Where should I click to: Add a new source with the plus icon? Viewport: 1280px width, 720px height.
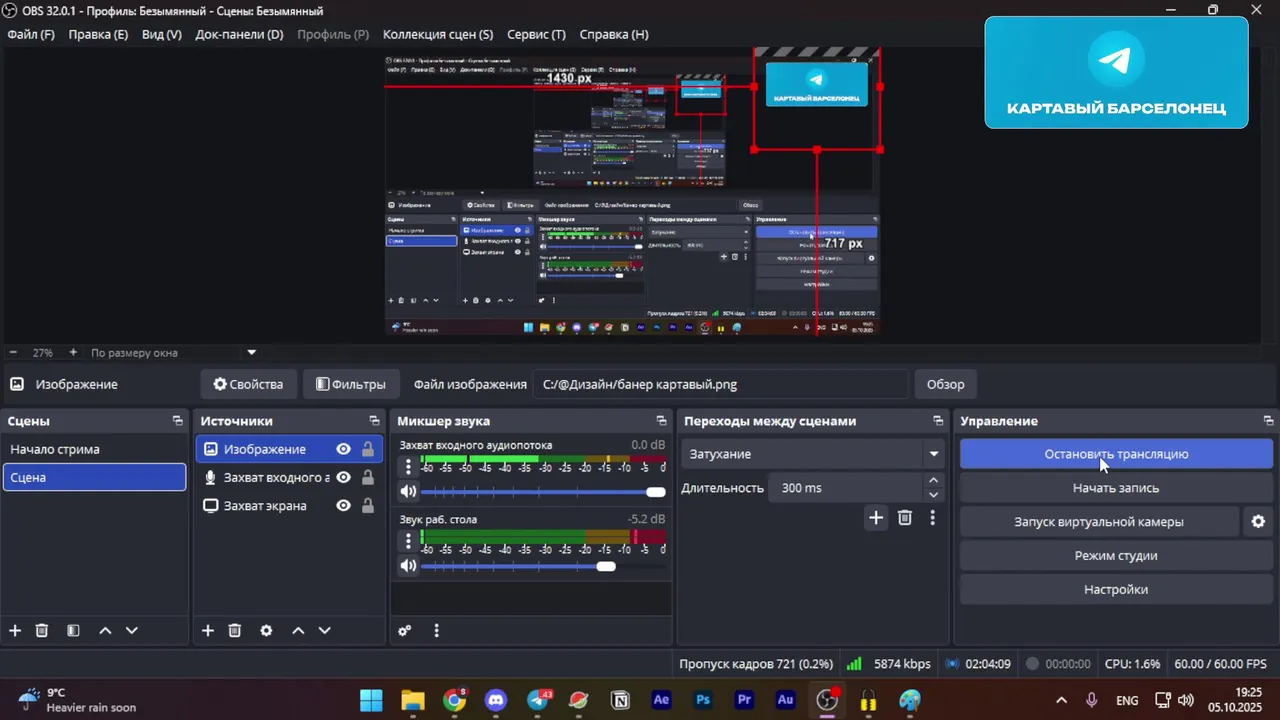(208, 631)
